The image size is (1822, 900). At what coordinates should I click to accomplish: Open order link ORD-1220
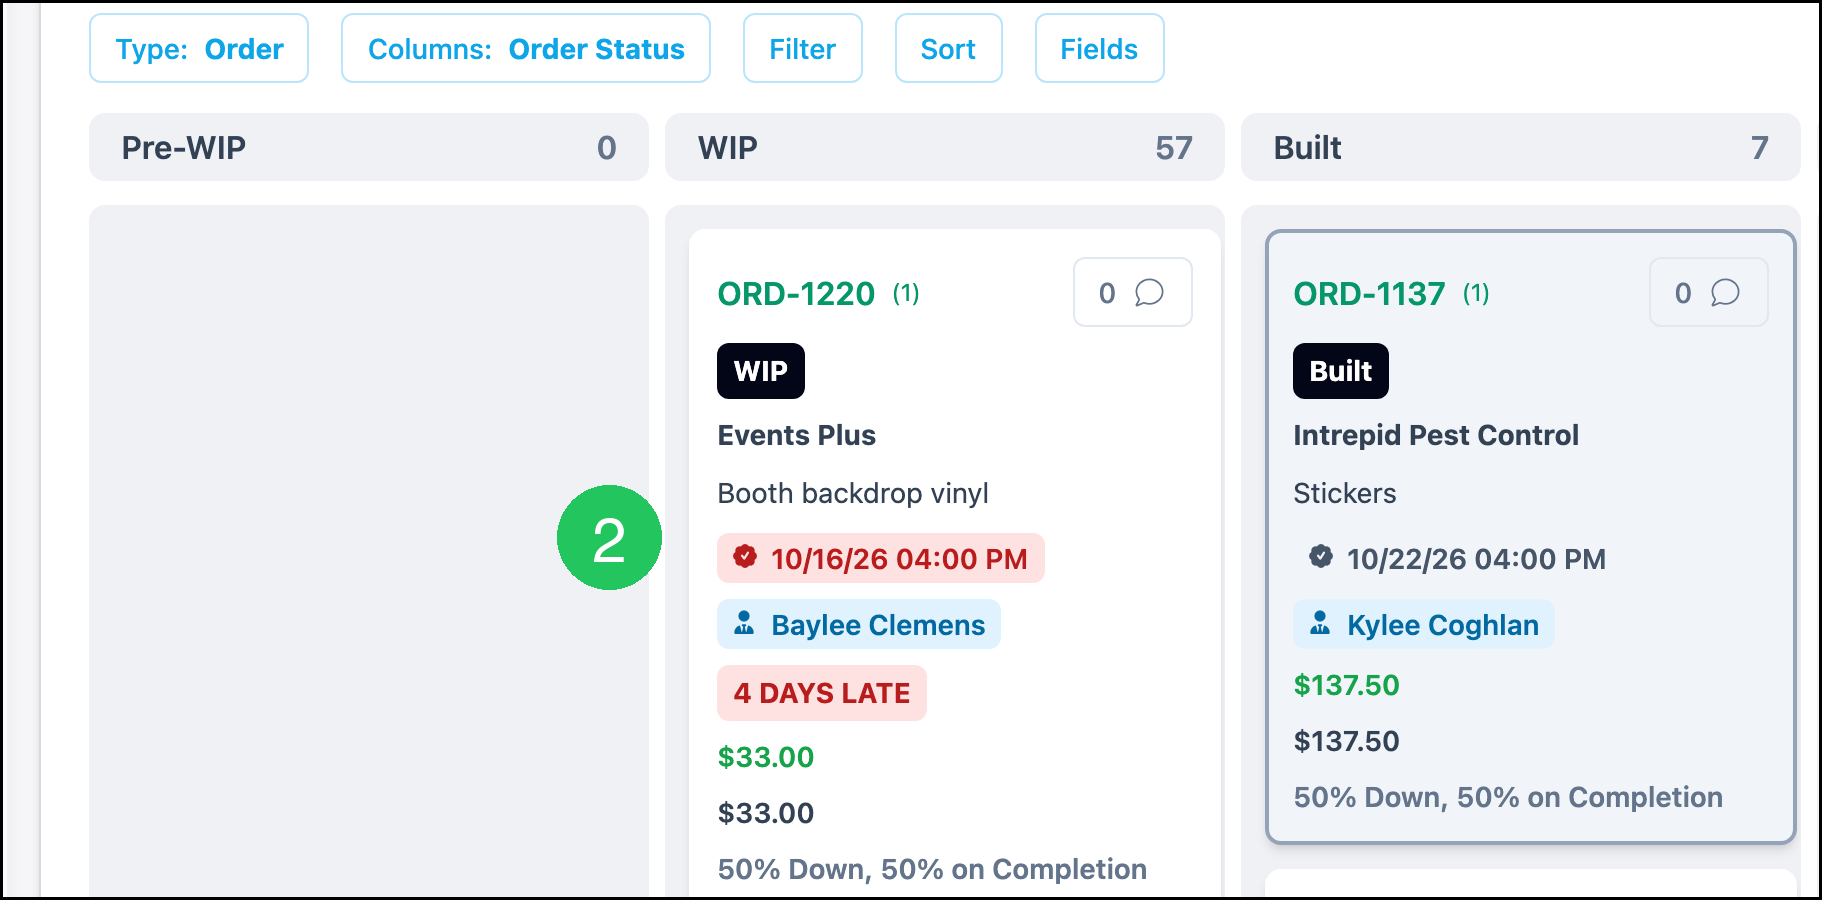click(796, 294)
